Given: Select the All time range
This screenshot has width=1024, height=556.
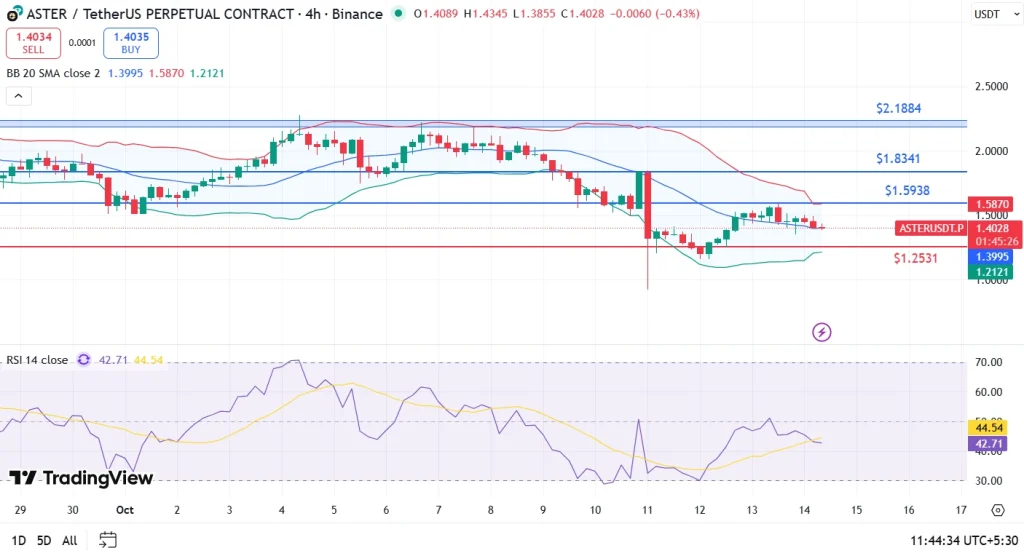Looking at the screenshot, I should (x=70, y=540).
